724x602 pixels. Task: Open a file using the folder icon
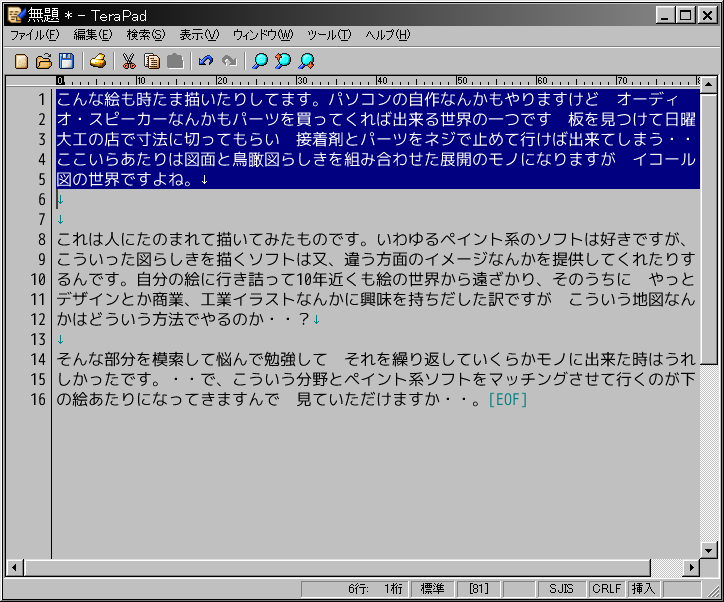pyautogui.click(x=44, y=61)
